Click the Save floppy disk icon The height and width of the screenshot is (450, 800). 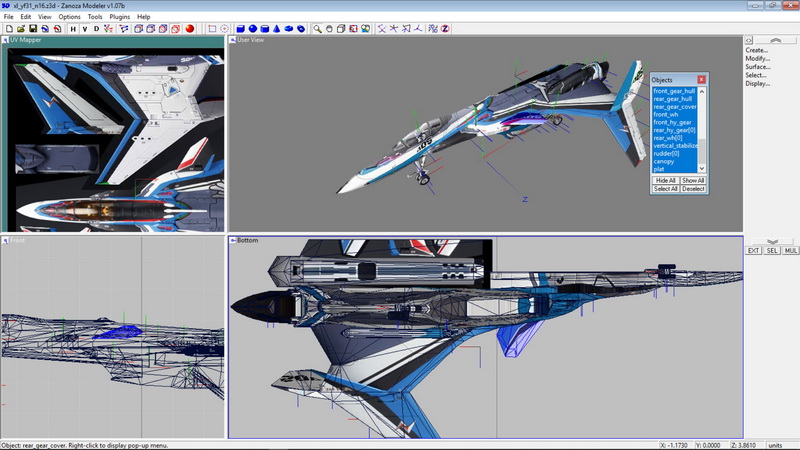point(33,29)
